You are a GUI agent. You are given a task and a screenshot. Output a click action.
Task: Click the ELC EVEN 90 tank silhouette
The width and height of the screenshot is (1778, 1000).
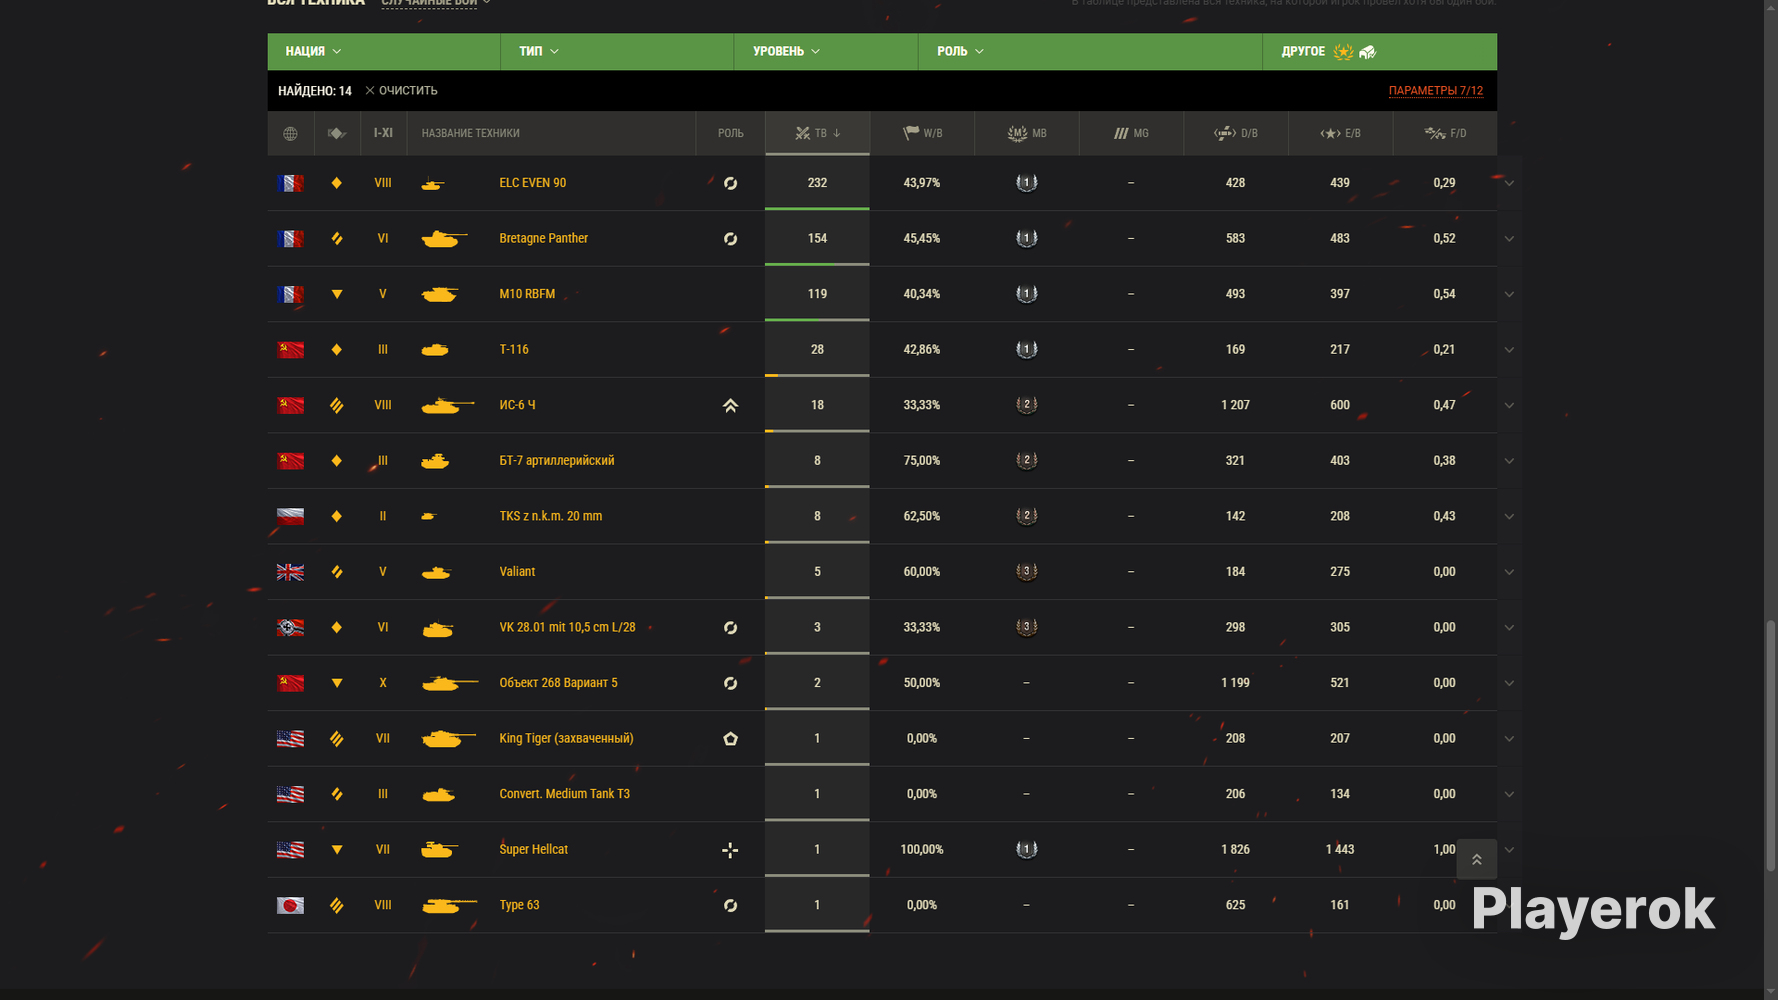(434, 184)
